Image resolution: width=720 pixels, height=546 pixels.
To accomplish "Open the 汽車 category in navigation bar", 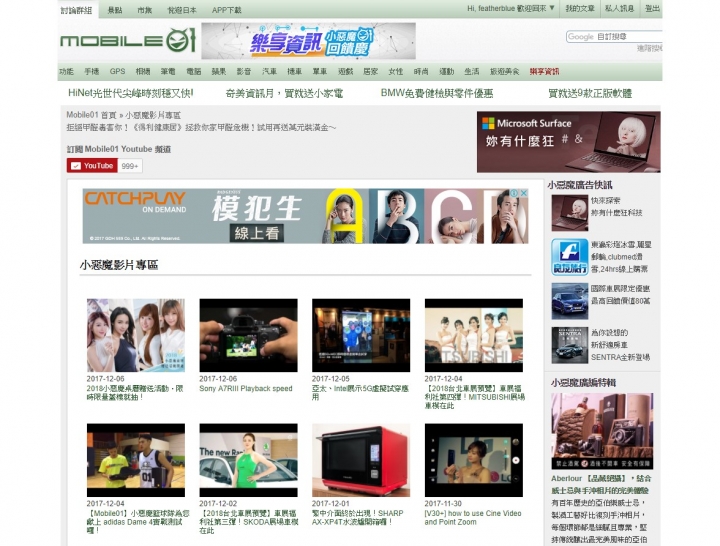I will coord(269,72).
